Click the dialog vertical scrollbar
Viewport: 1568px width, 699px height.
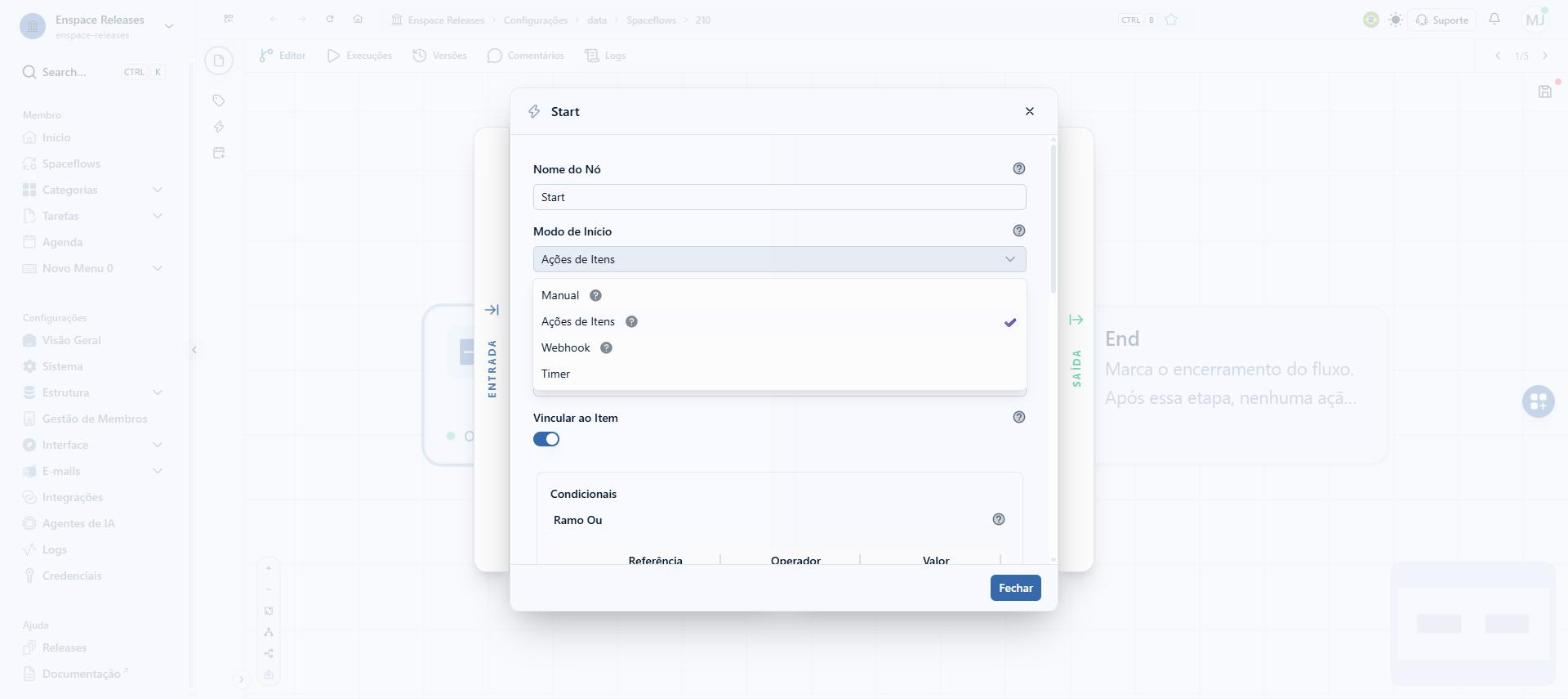[x=1053, y=220]
